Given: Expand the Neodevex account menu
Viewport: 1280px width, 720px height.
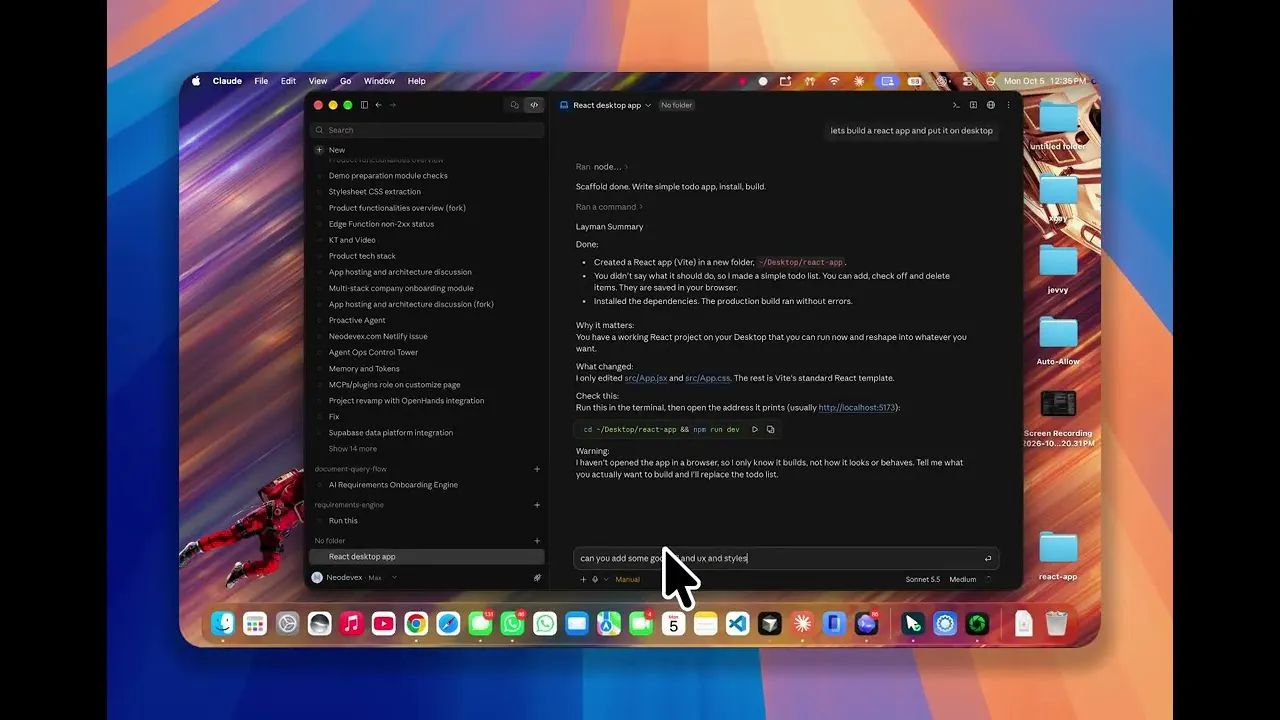Looking at the screenshot, I should pyautogui.click(x=355, y=577).
